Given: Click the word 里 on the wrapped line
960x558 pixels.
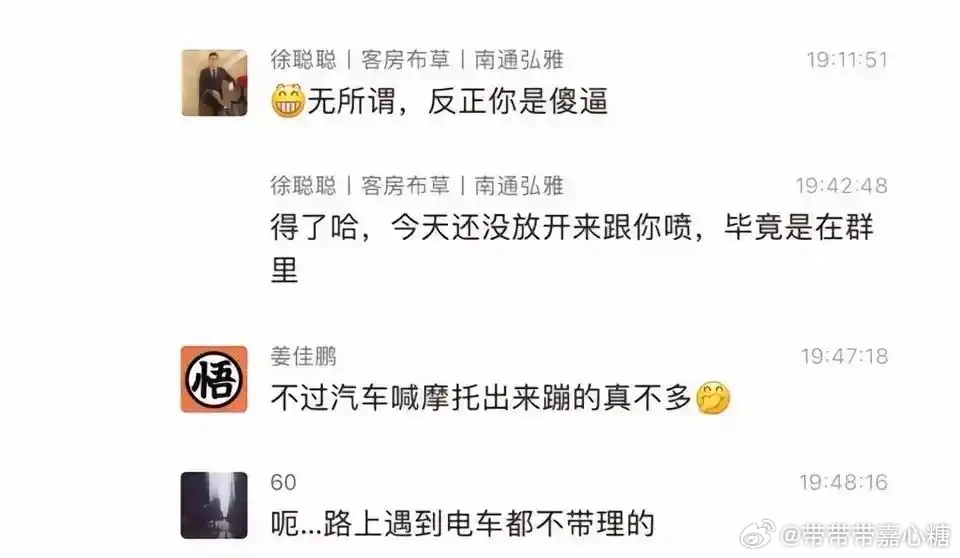Looking at the screenshot, I should 285,270.
